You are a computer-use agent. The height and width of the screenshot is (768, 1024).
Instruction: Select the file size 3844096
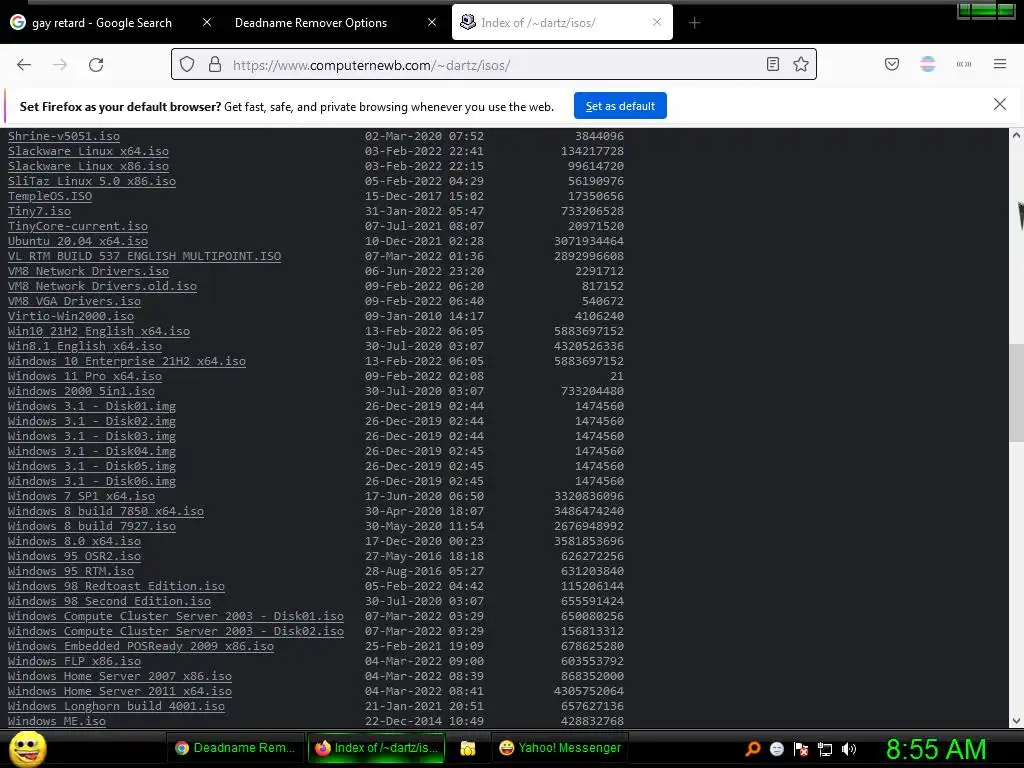click(x=599, y=136)
